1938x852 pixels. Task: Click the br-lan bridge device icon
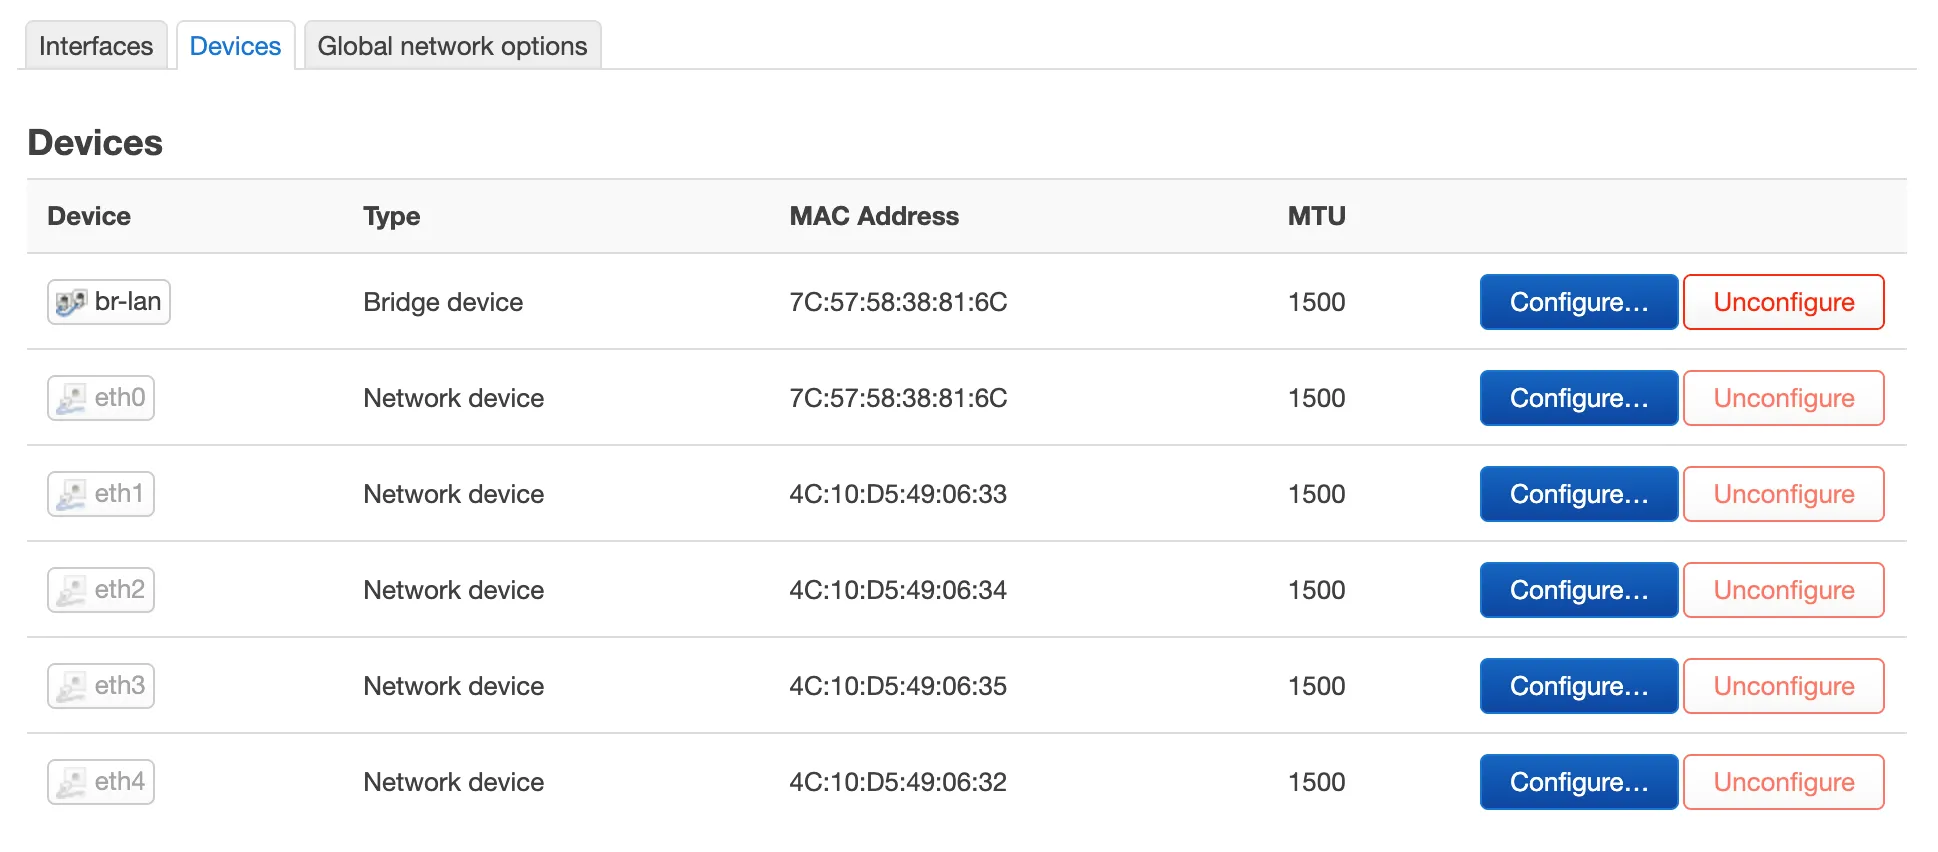pos(71,302)
